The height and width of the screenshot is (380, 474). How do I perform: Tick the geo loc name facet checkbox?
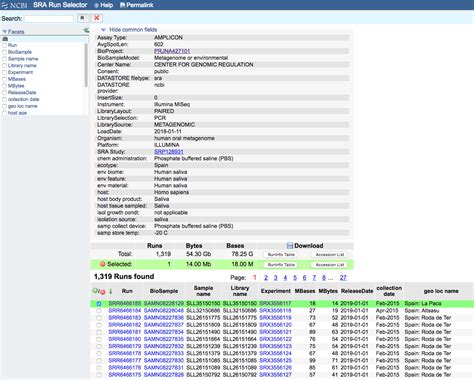pyautogui.click(x=5, y=106)
